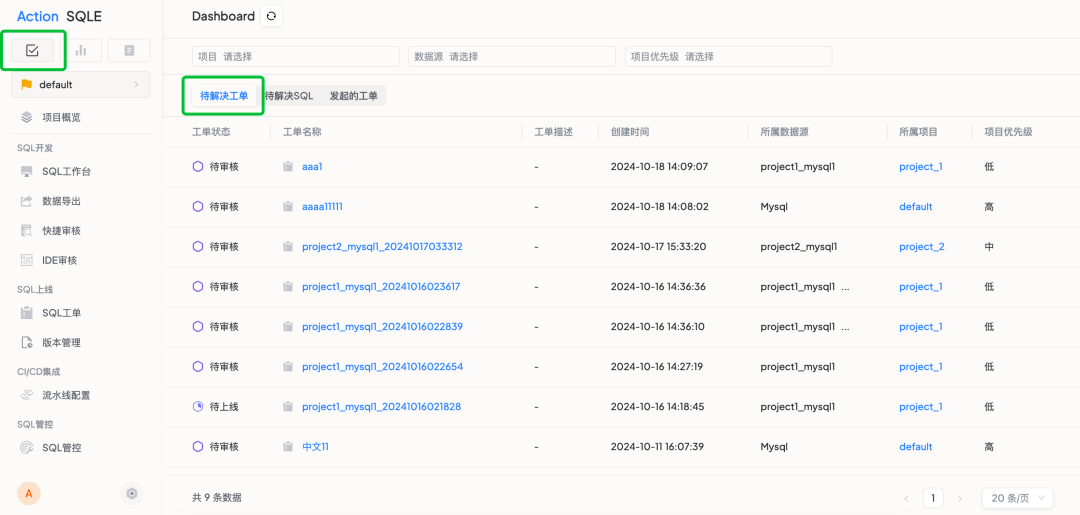This screenshot has height=515, width=1080.
Task: Switch to 发起的工单 tab
Action: [x=353, y=96]
